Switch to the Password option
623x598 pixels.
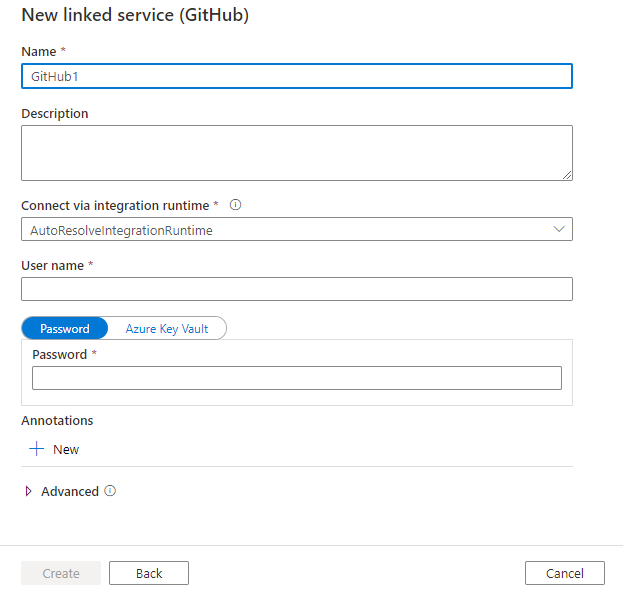pos(65,328)
